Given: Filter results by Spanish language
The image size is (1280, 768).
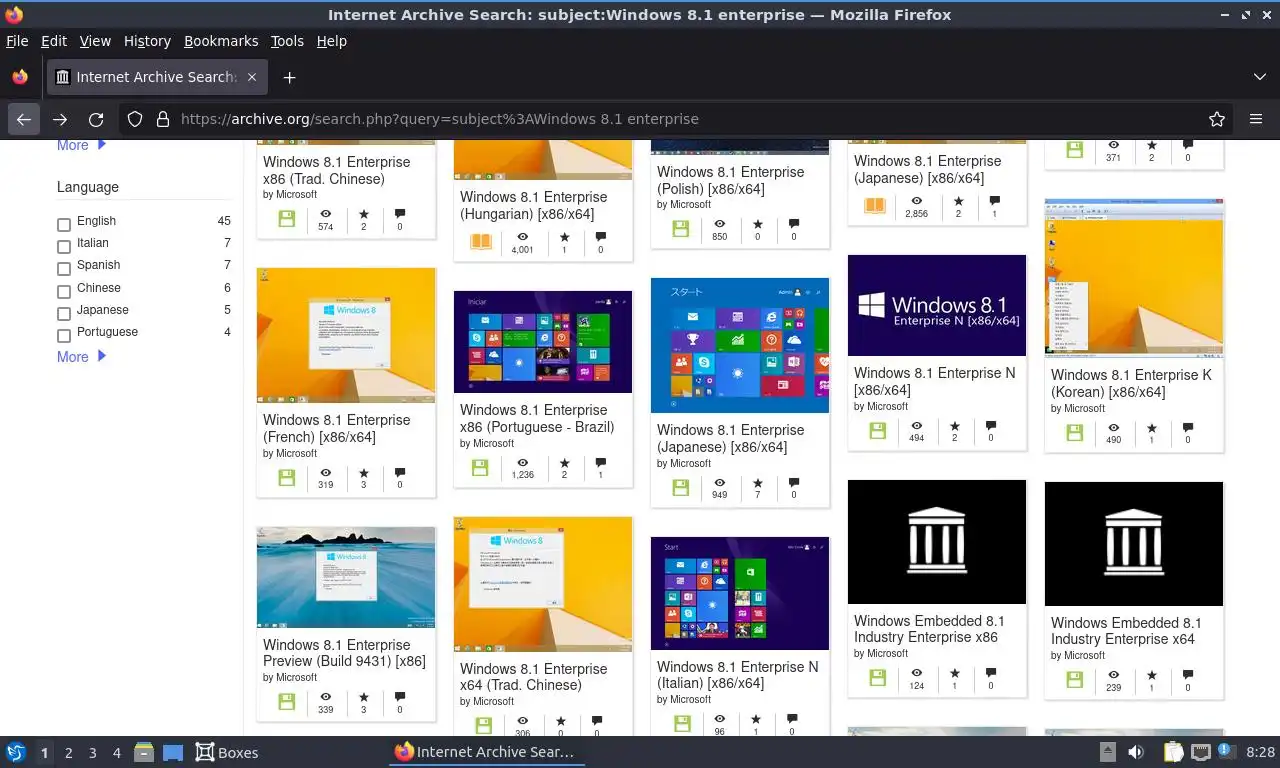Looking at the screenshot, I should (64, 269).
